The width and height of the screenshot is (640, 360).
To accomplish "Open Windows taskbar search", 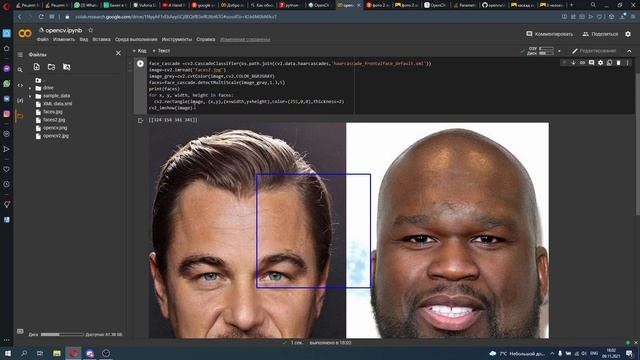I will tap(24, 353).
